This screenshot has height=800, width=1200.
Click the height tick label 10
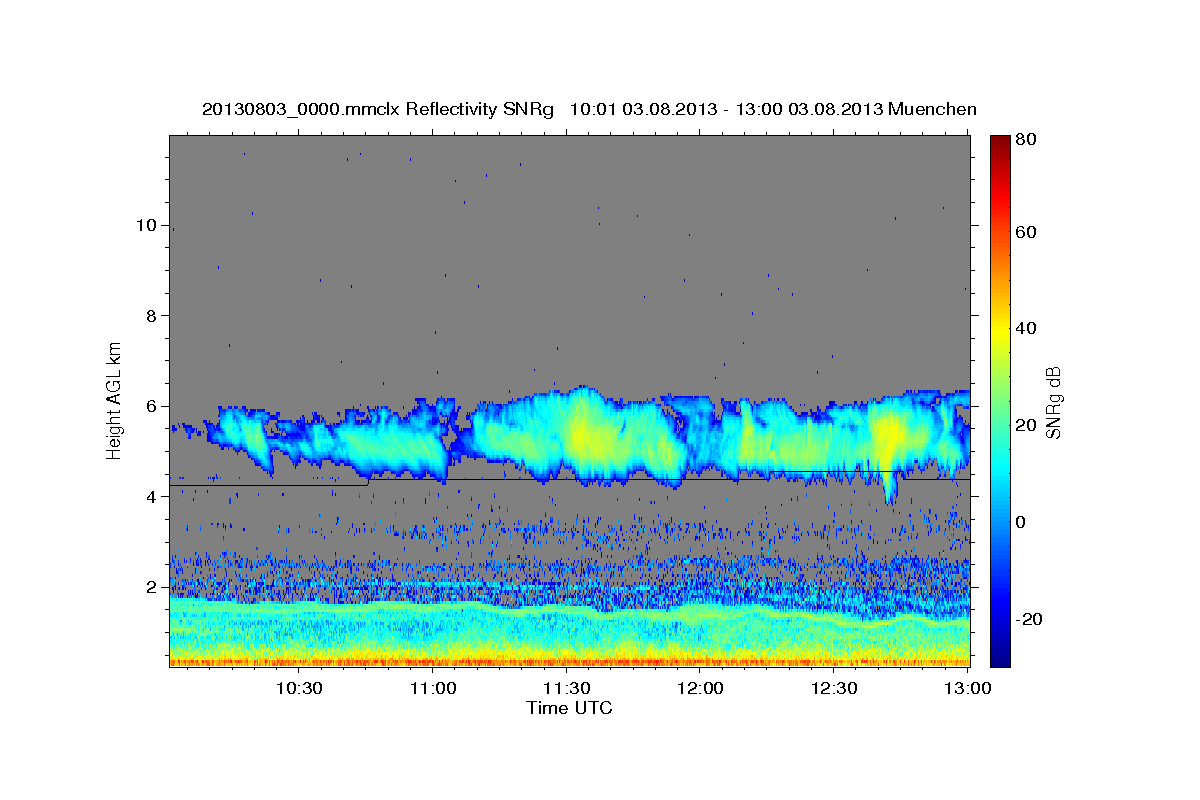(146, 225)
